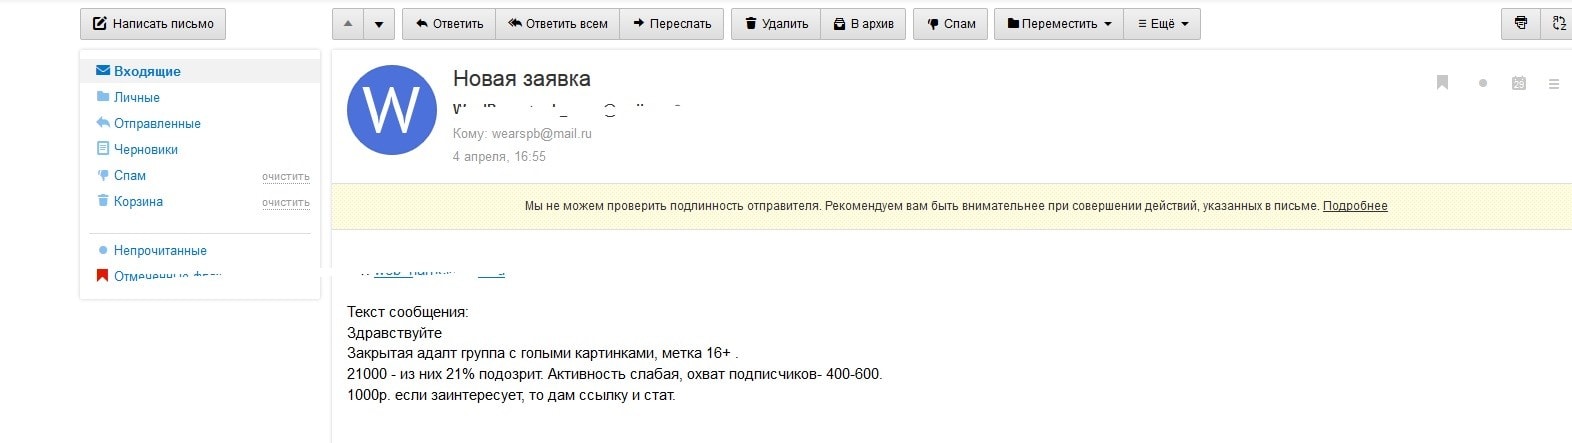Click the sender avatar W
The width and height of the screenshot is (1572, 443).
click(391, 110)
